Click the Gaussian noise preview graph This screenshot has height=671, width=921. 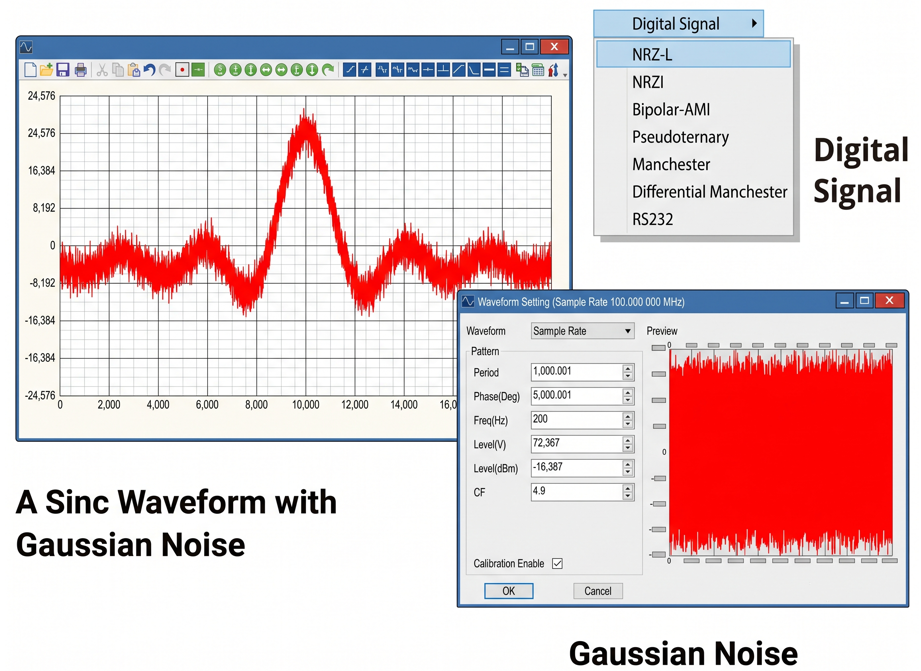[781, 452]
